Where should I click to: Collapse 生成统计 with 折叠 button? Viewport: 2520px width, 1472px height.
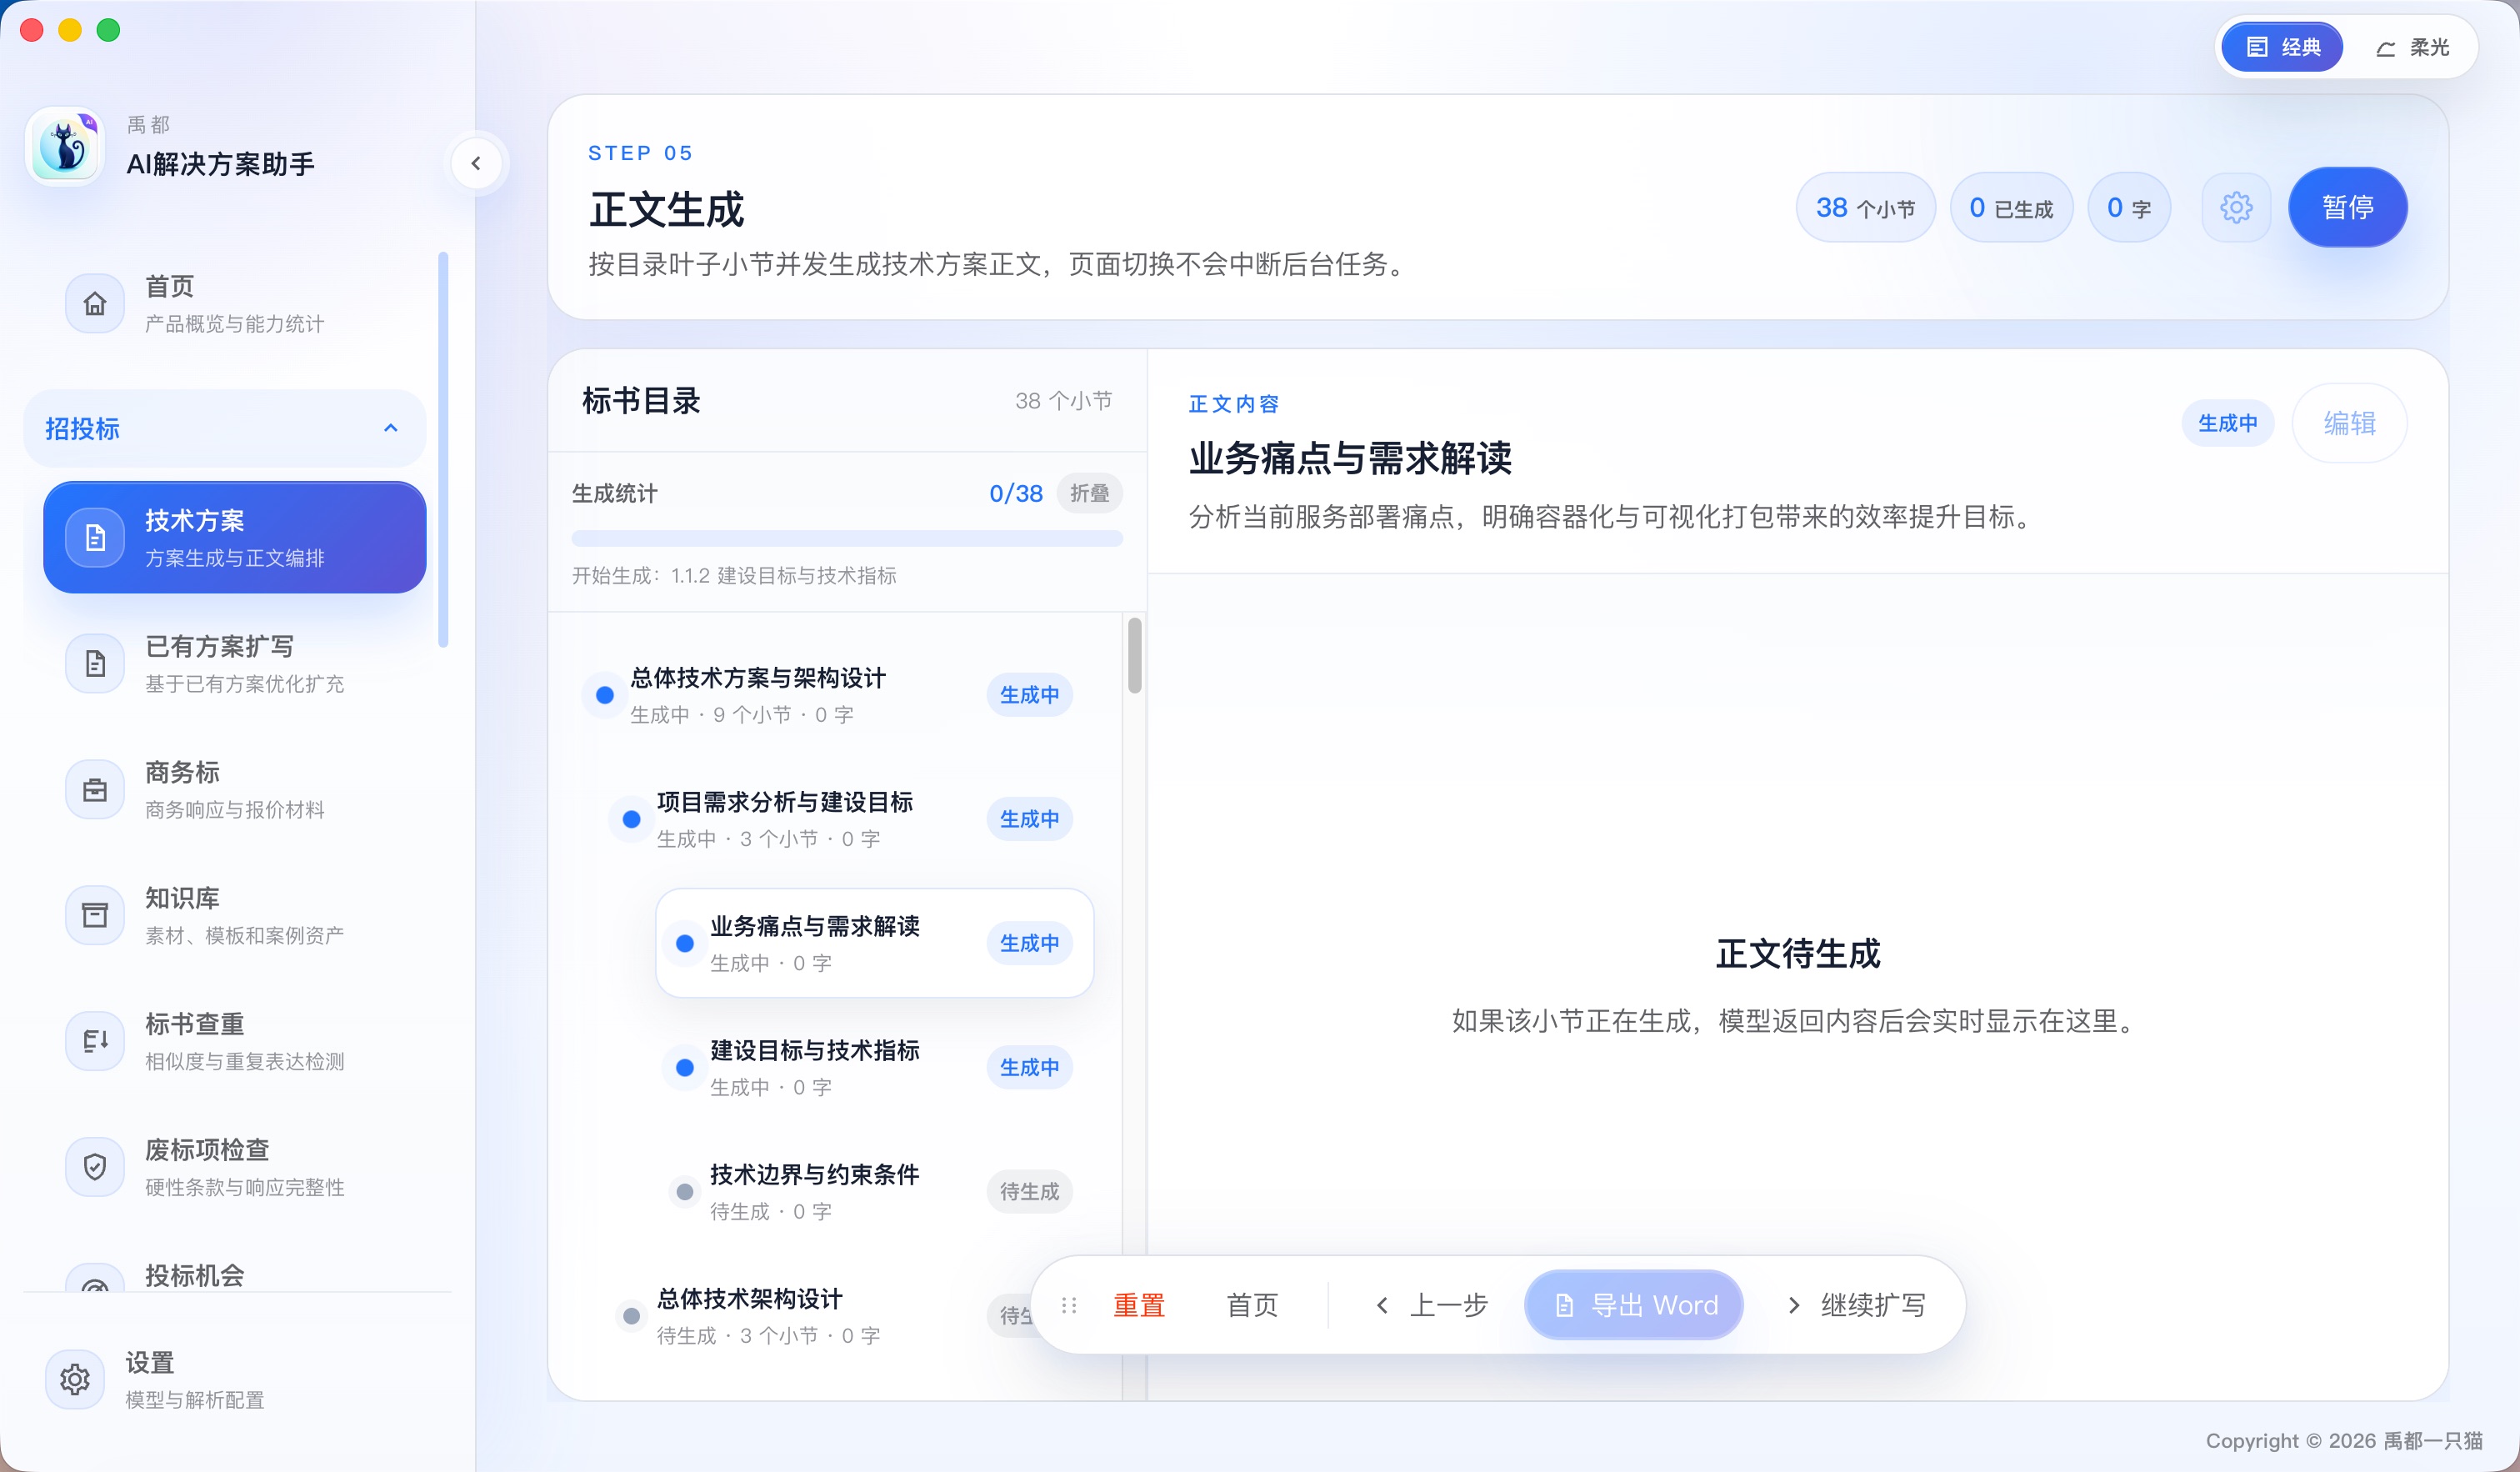pos(1089,493)
